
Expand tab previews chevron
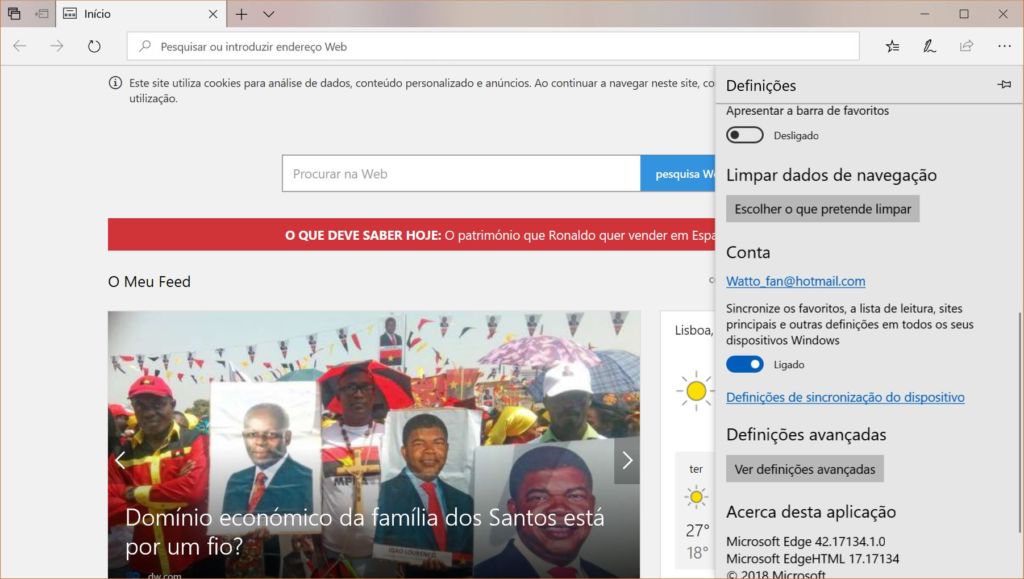[x=268, y=14]
